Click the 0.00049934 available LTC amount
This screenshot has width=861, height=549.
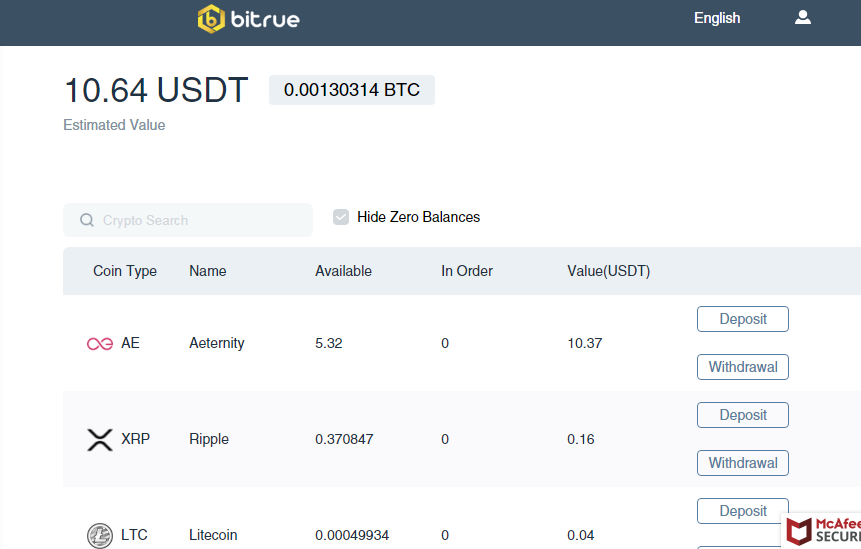click(x=352, y=535)
